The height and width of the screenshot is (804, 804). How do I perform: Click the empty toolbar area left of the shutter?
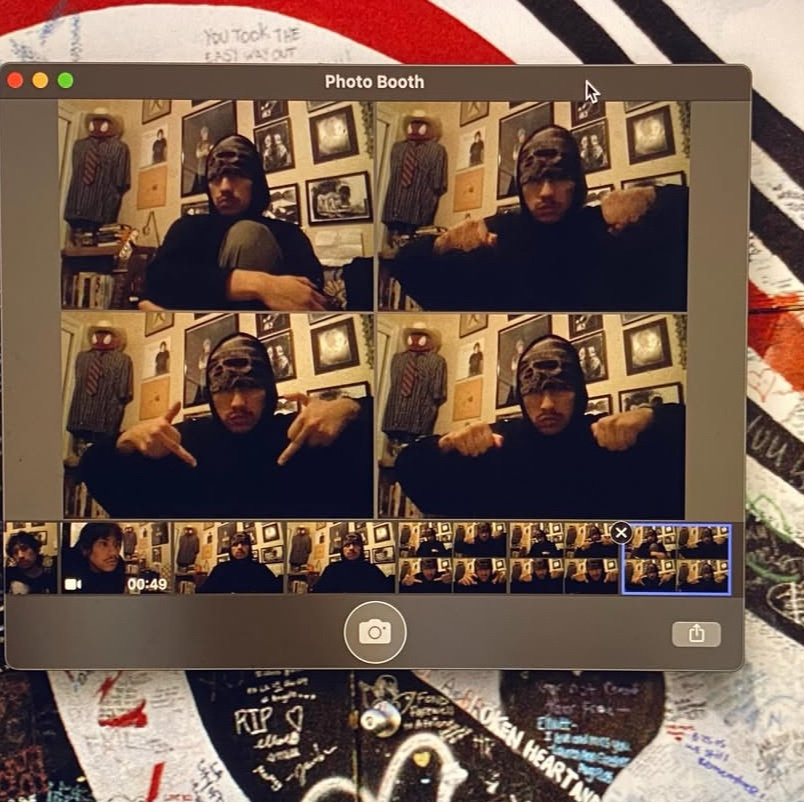coord(180,633)
